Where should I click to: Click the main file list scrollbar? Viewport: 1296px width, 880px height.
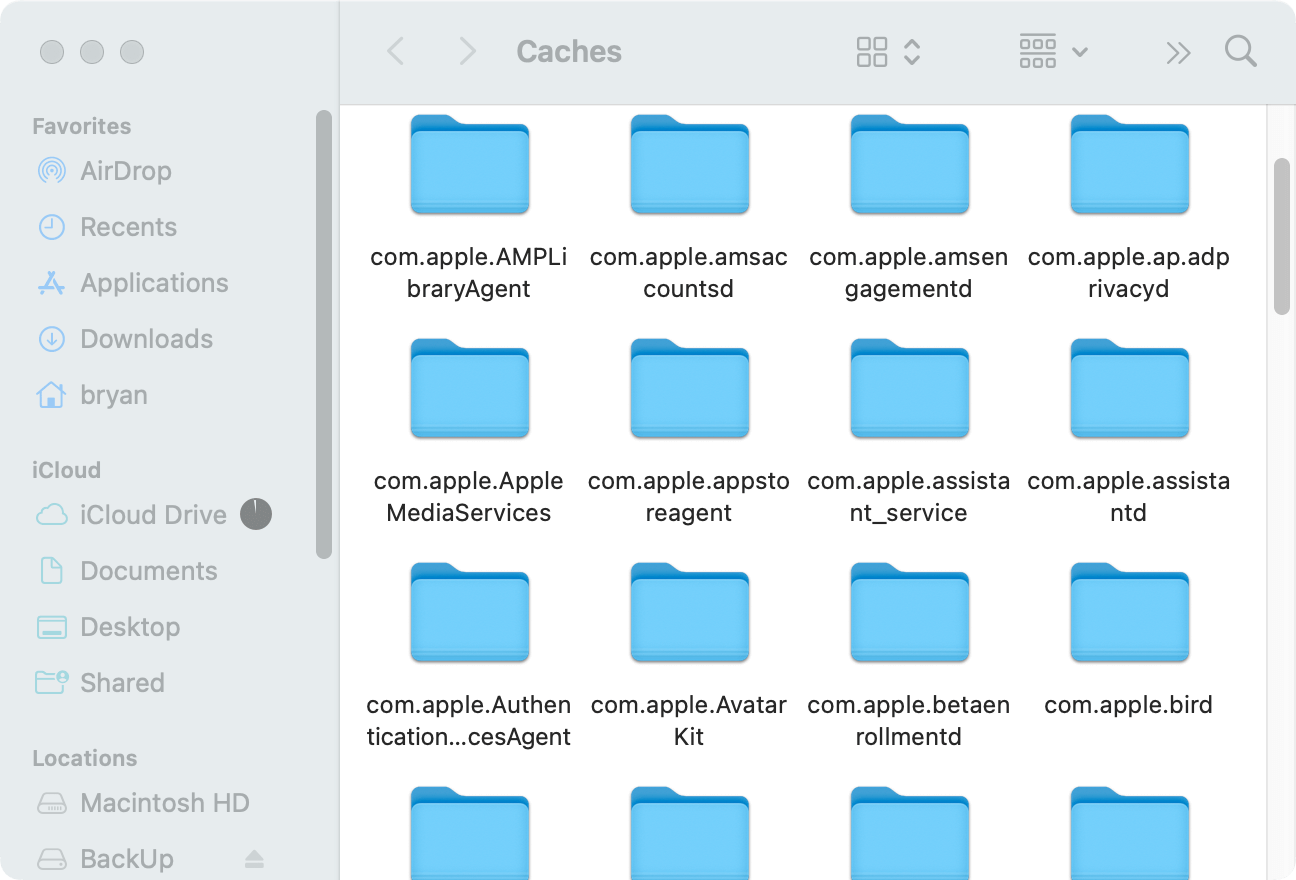click(x=1281, y=237)
